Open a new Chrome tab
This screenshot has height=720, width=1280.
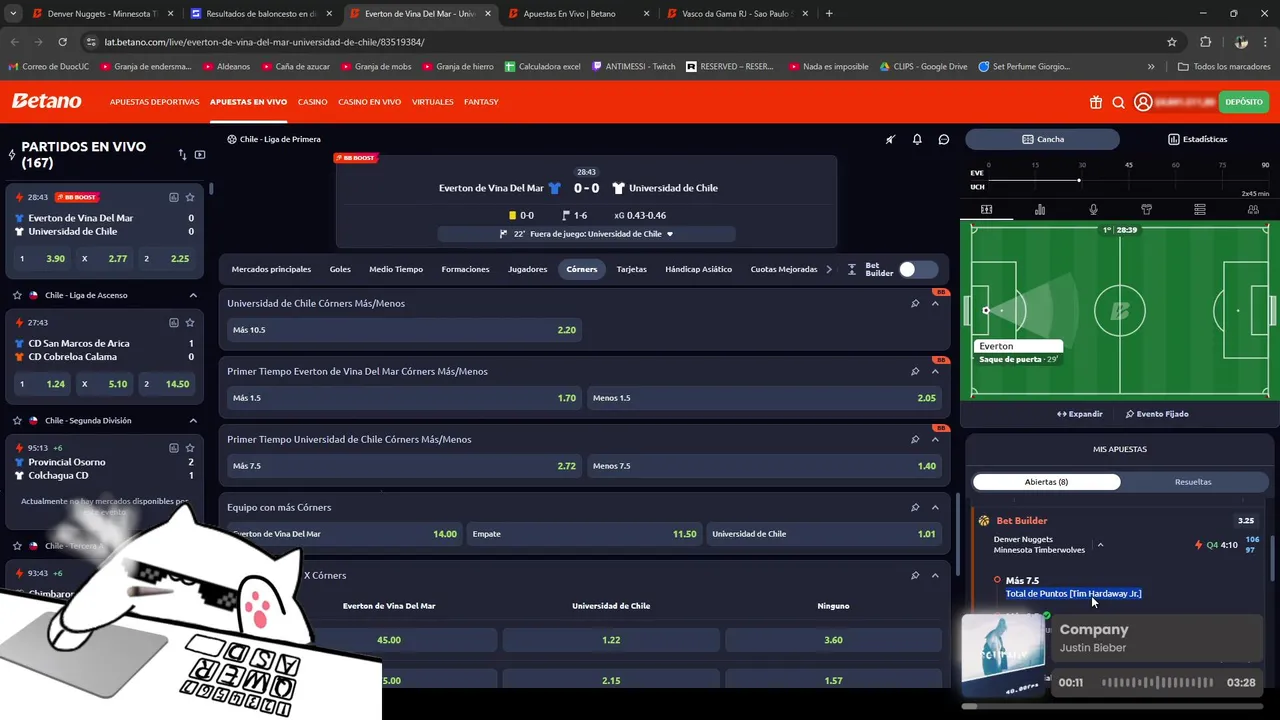click(829, 14)
